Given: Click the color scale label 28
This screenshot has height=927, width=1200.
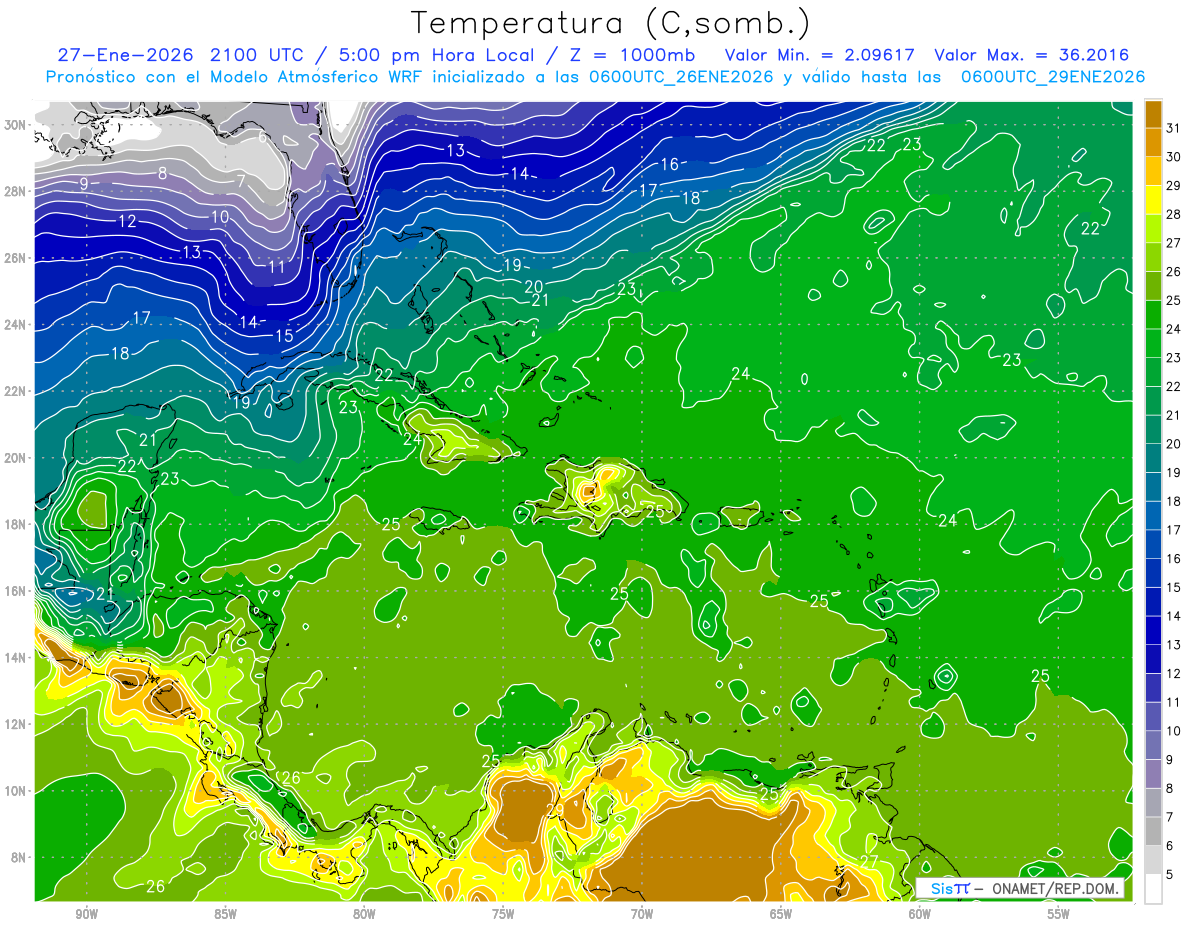Looking at the screenshot, I should click(x=1174, y=215).
